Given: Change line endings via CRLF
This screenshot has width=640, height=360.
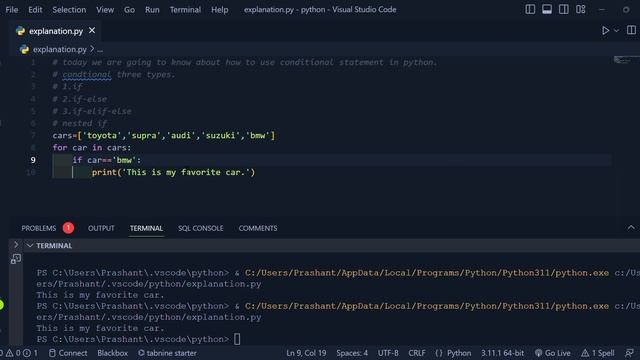Looking at the screenshot, I should tap(417, 353).
